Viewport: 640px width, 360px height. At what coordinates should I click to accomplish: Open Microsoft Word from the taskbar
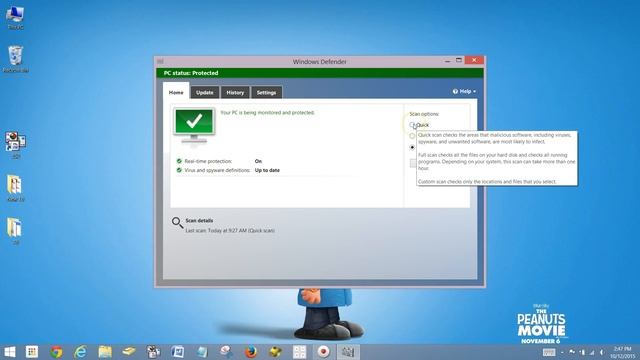click(178, 352)
